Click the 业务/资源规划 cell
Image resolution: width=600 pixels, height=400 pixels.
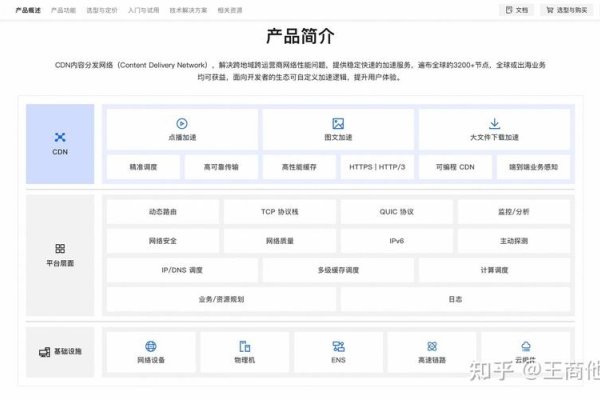coord(221,299)
